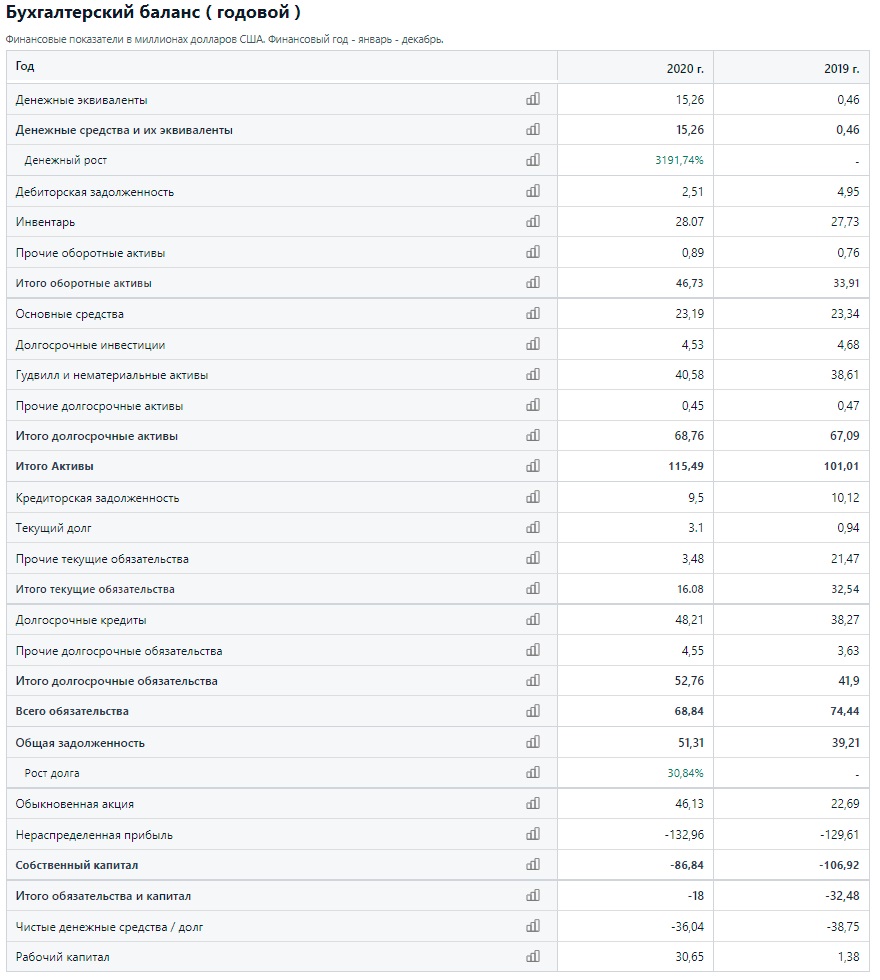The height and width of the screenshot is (980, 880).
Task: Show chart for Чистые денежные средства / долг
Action: (532, 926)
